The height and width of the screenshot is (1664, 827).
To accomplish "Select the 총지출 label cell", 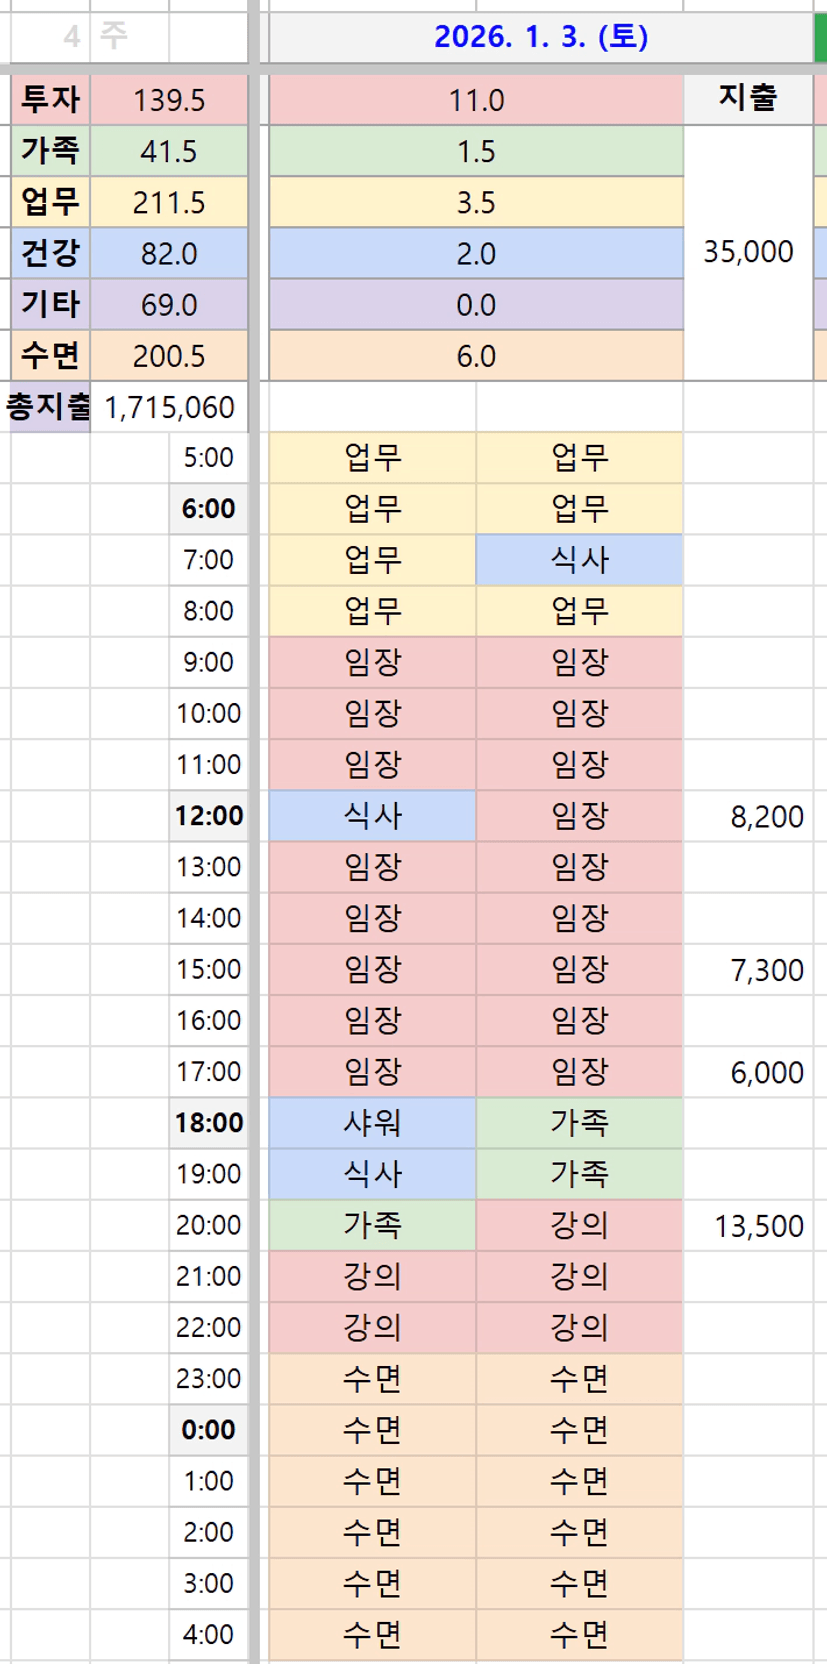I will 48,408.
